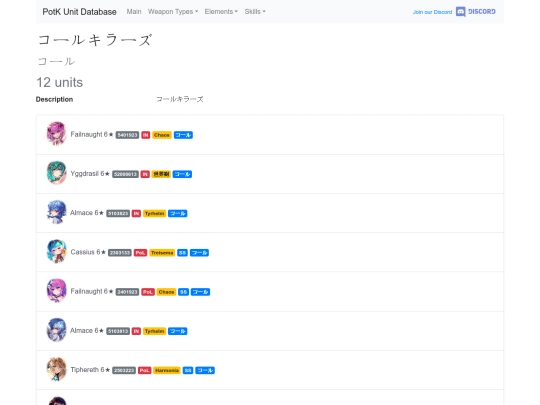Click the 2303133 ID badge
The width and height of the screenshot is (540, 405).
pos(120,253)
